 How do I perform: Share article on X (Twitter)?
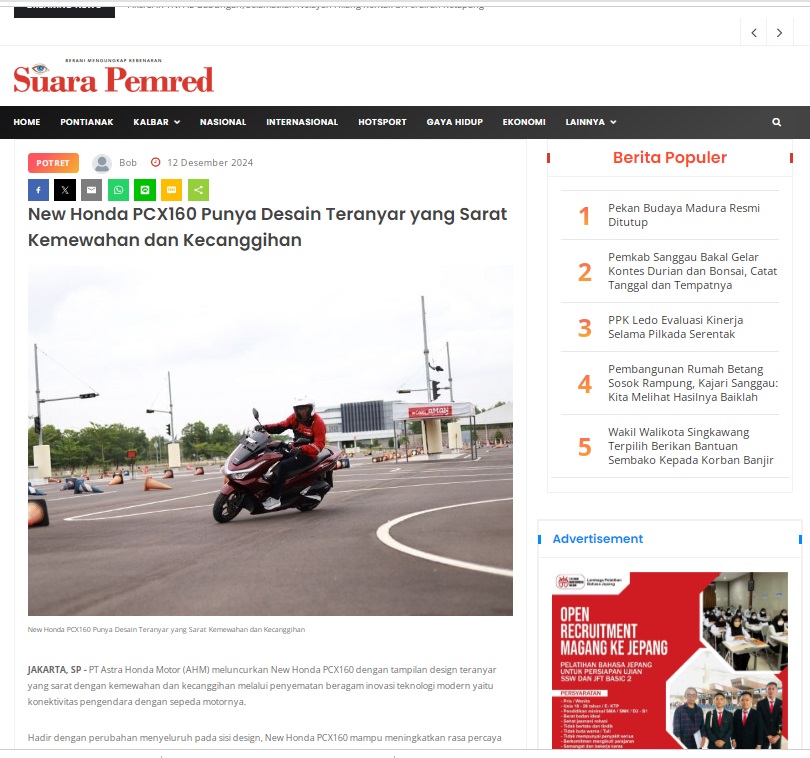65,190
